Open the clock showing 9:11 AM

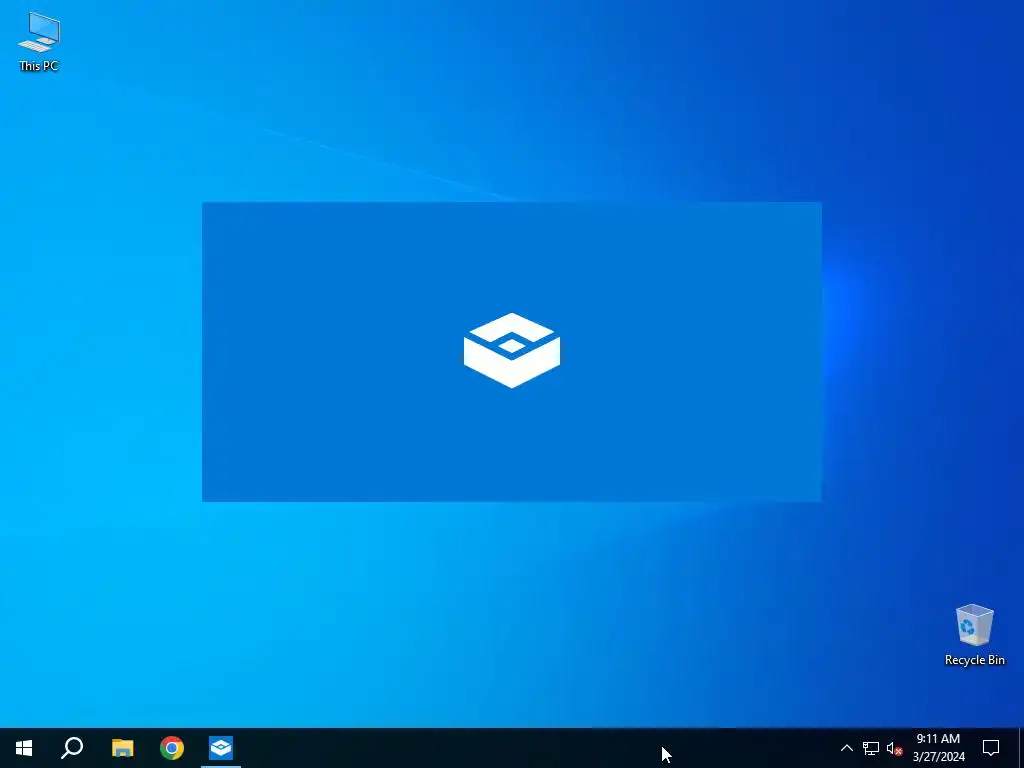click(x=938, y=748)
